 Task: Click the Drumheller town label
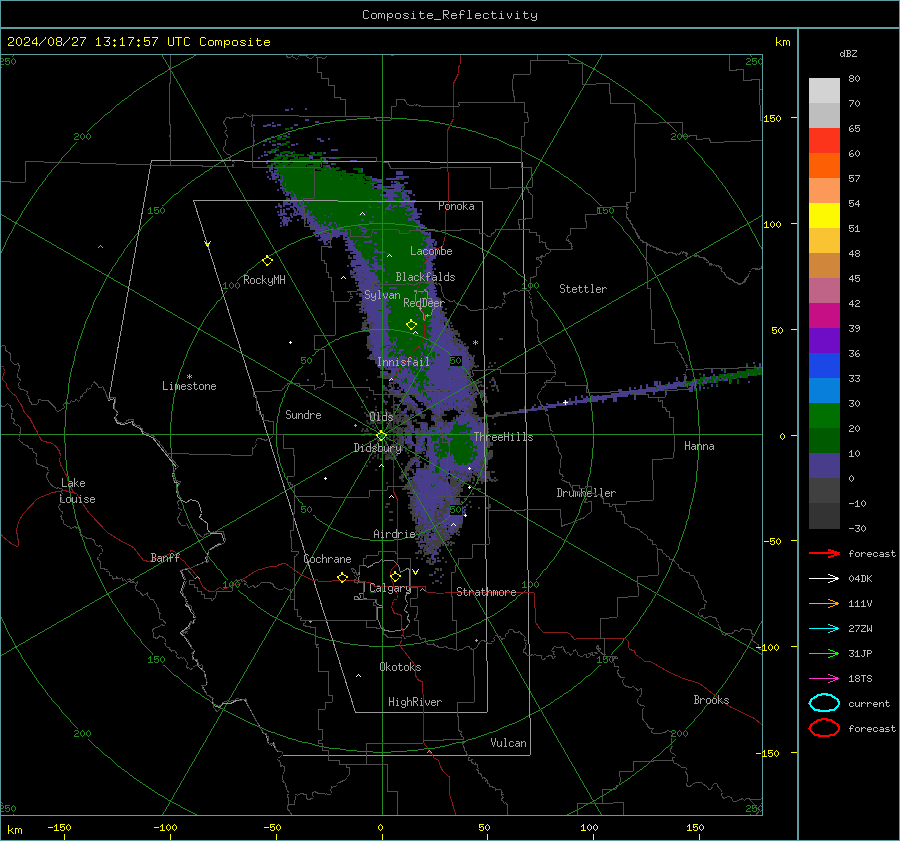tap(586, 493)
